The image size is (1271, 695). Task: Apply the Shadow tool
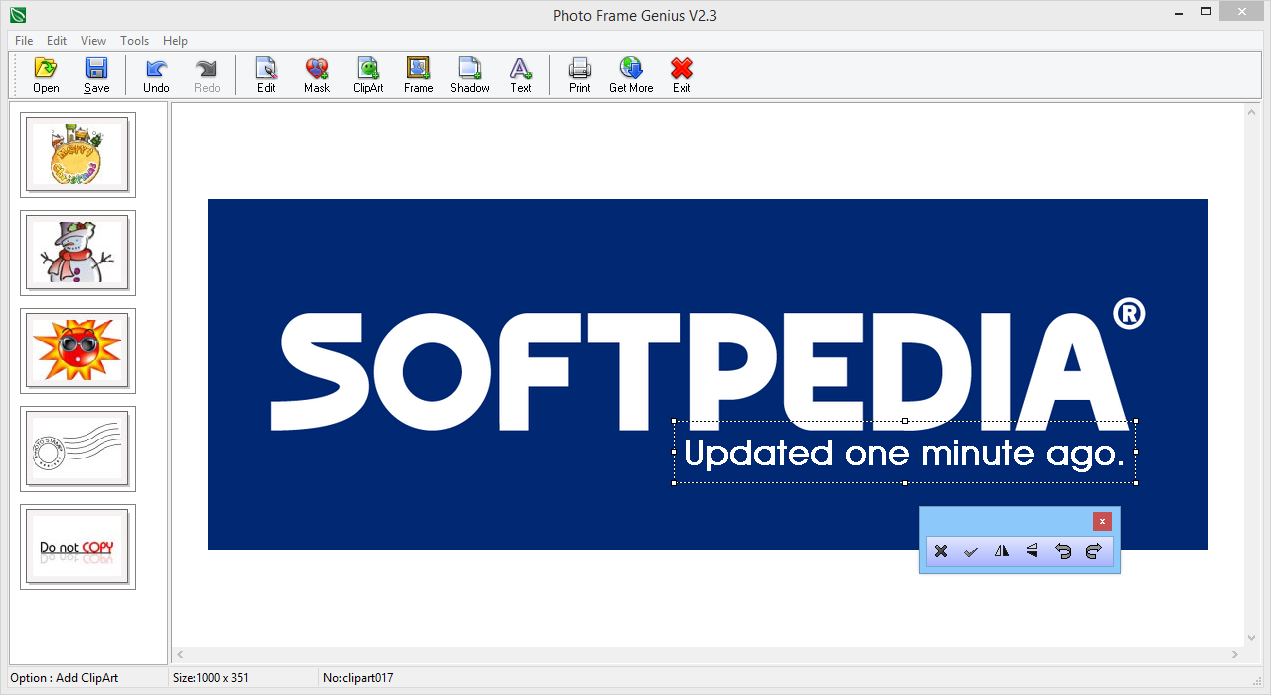(x=469, y=75)
